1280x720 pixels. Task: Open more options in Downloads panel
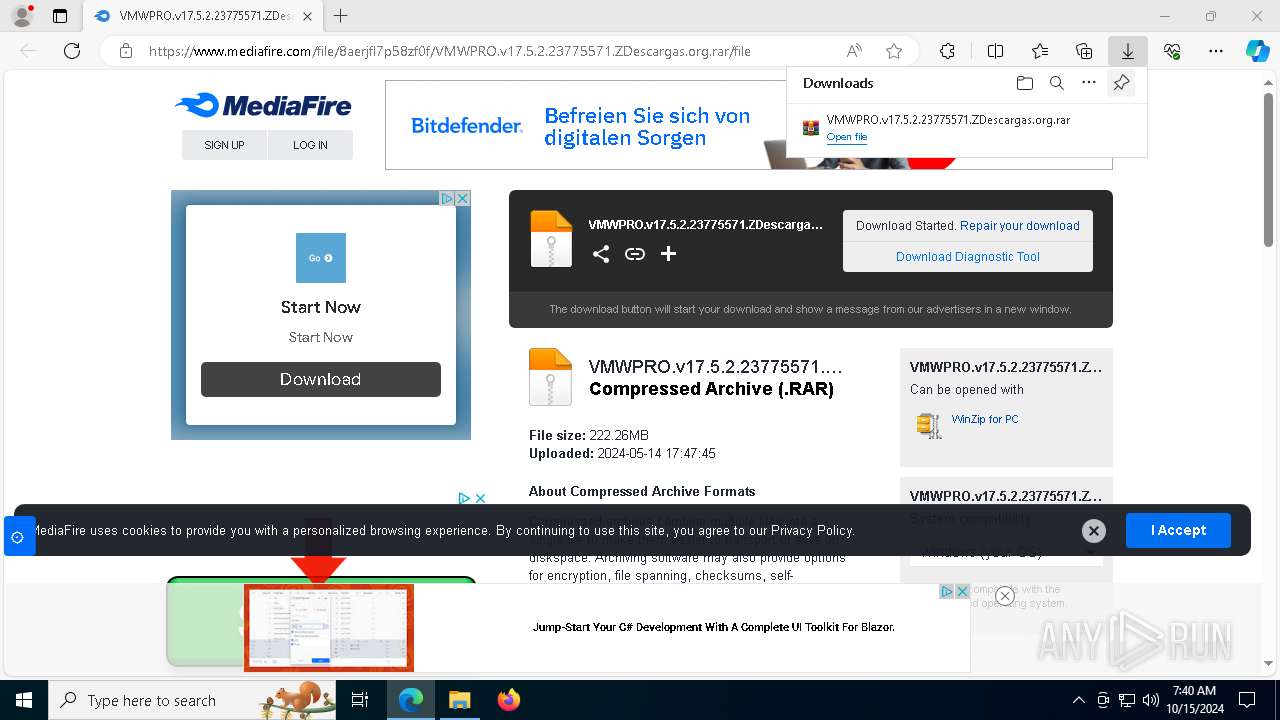1089,83
